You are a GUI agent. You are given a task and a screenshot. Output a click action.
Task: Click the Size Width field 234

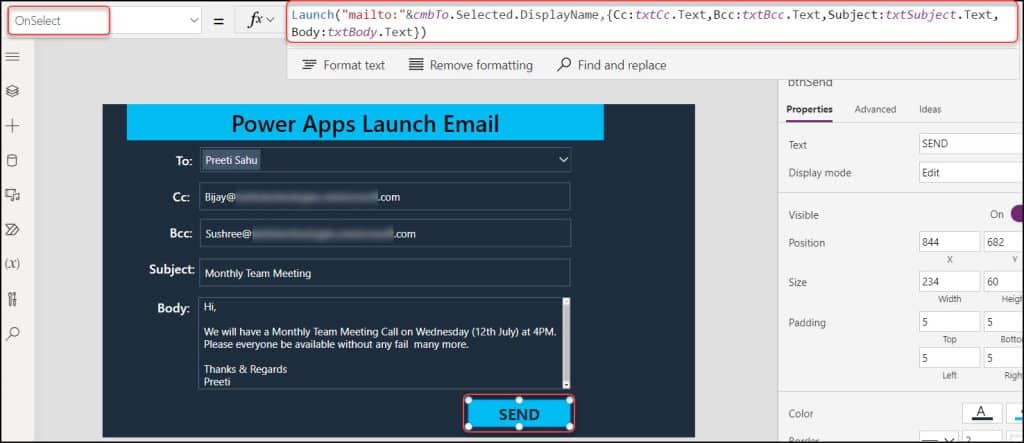[949, 282]
